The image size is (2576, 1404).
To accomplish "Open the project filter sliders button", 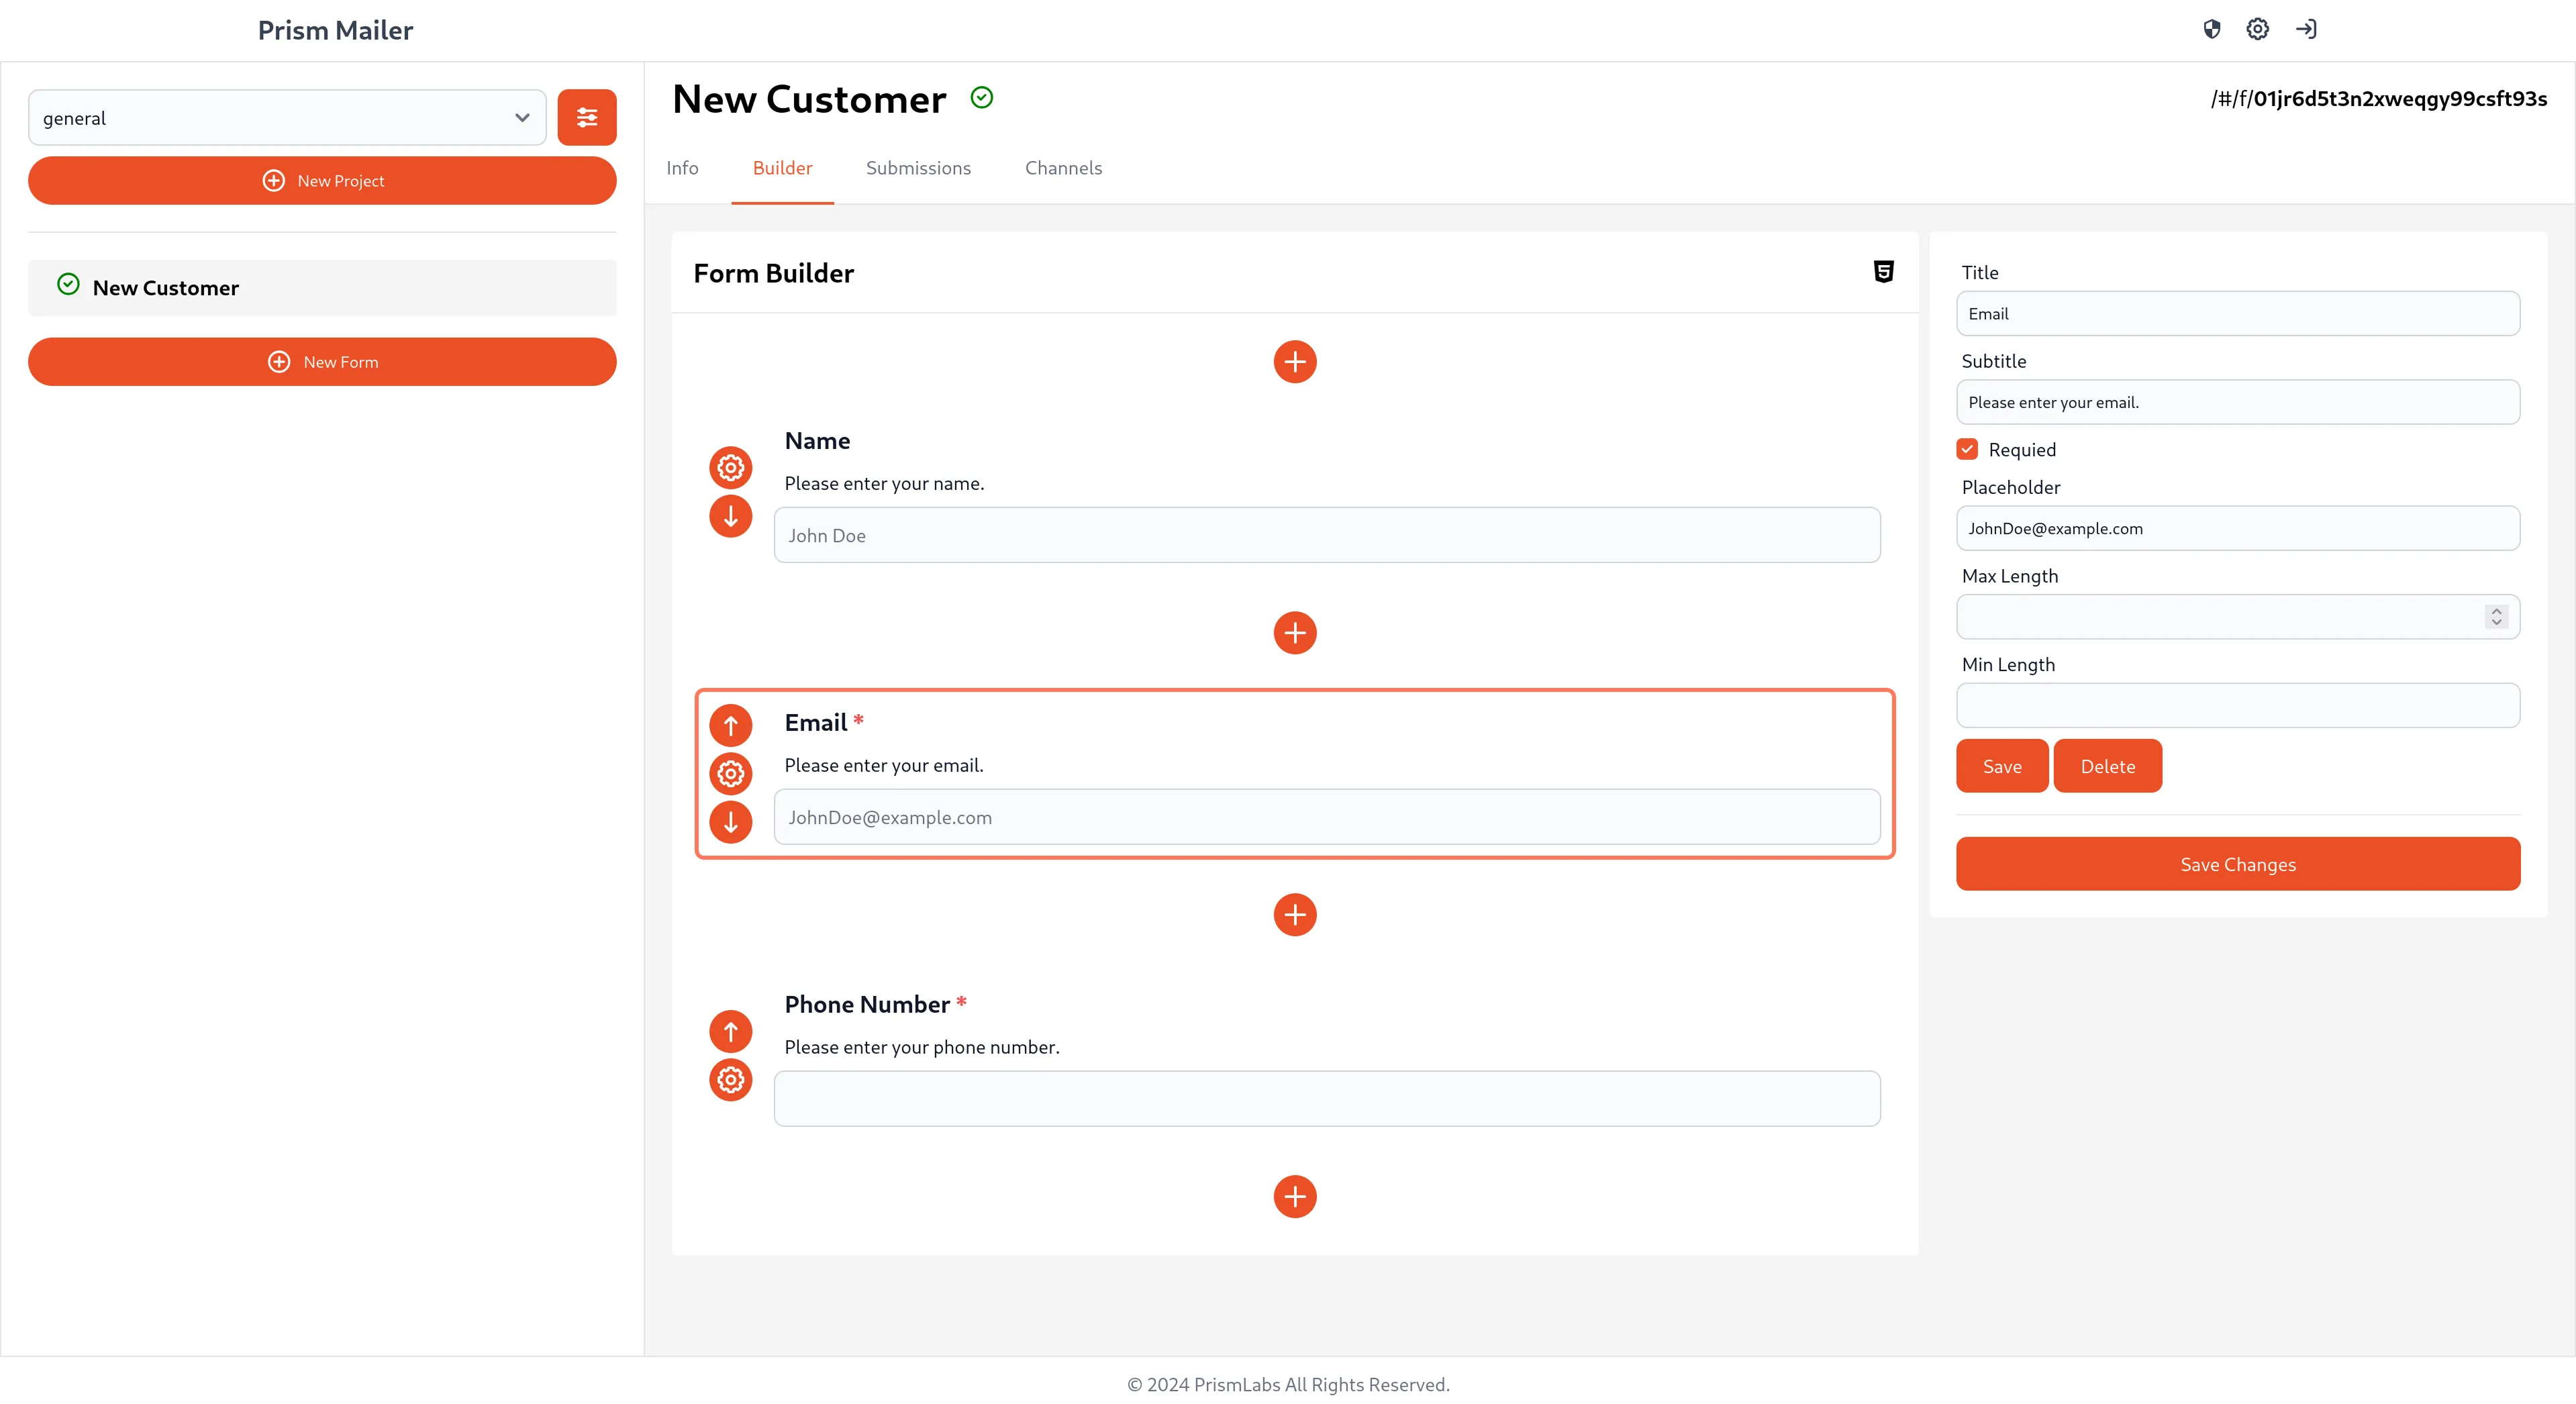I will (x=587, y=118).
